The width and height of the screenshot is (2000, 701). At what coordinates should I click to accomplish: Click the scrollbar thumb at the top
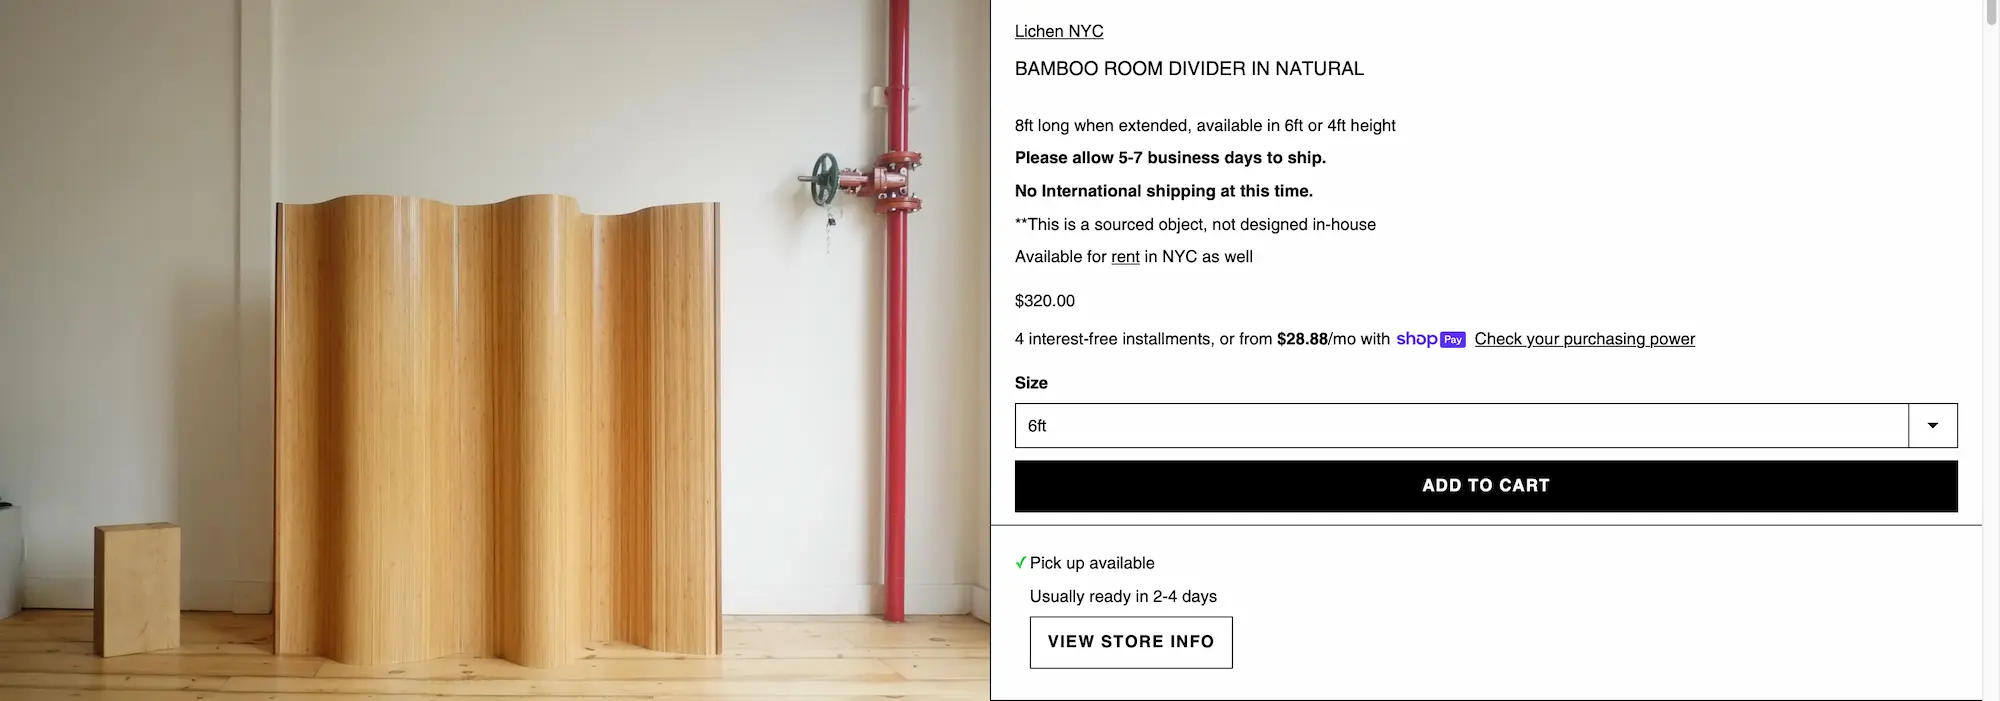tap(1991, 12)
